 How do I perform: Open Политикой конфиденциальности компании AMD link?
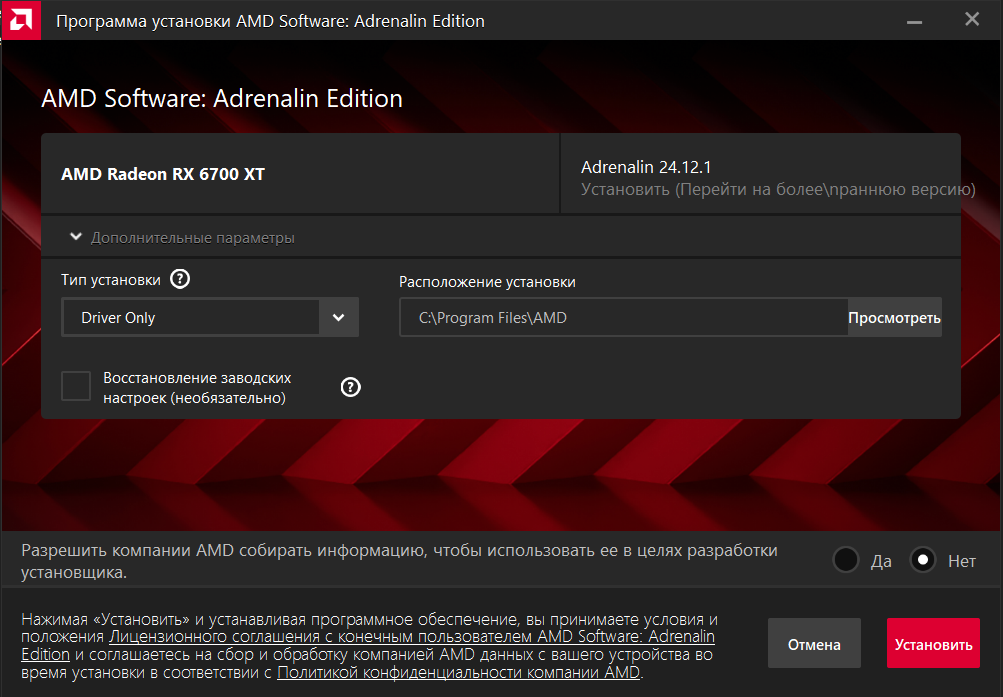(x=459, y=672)
